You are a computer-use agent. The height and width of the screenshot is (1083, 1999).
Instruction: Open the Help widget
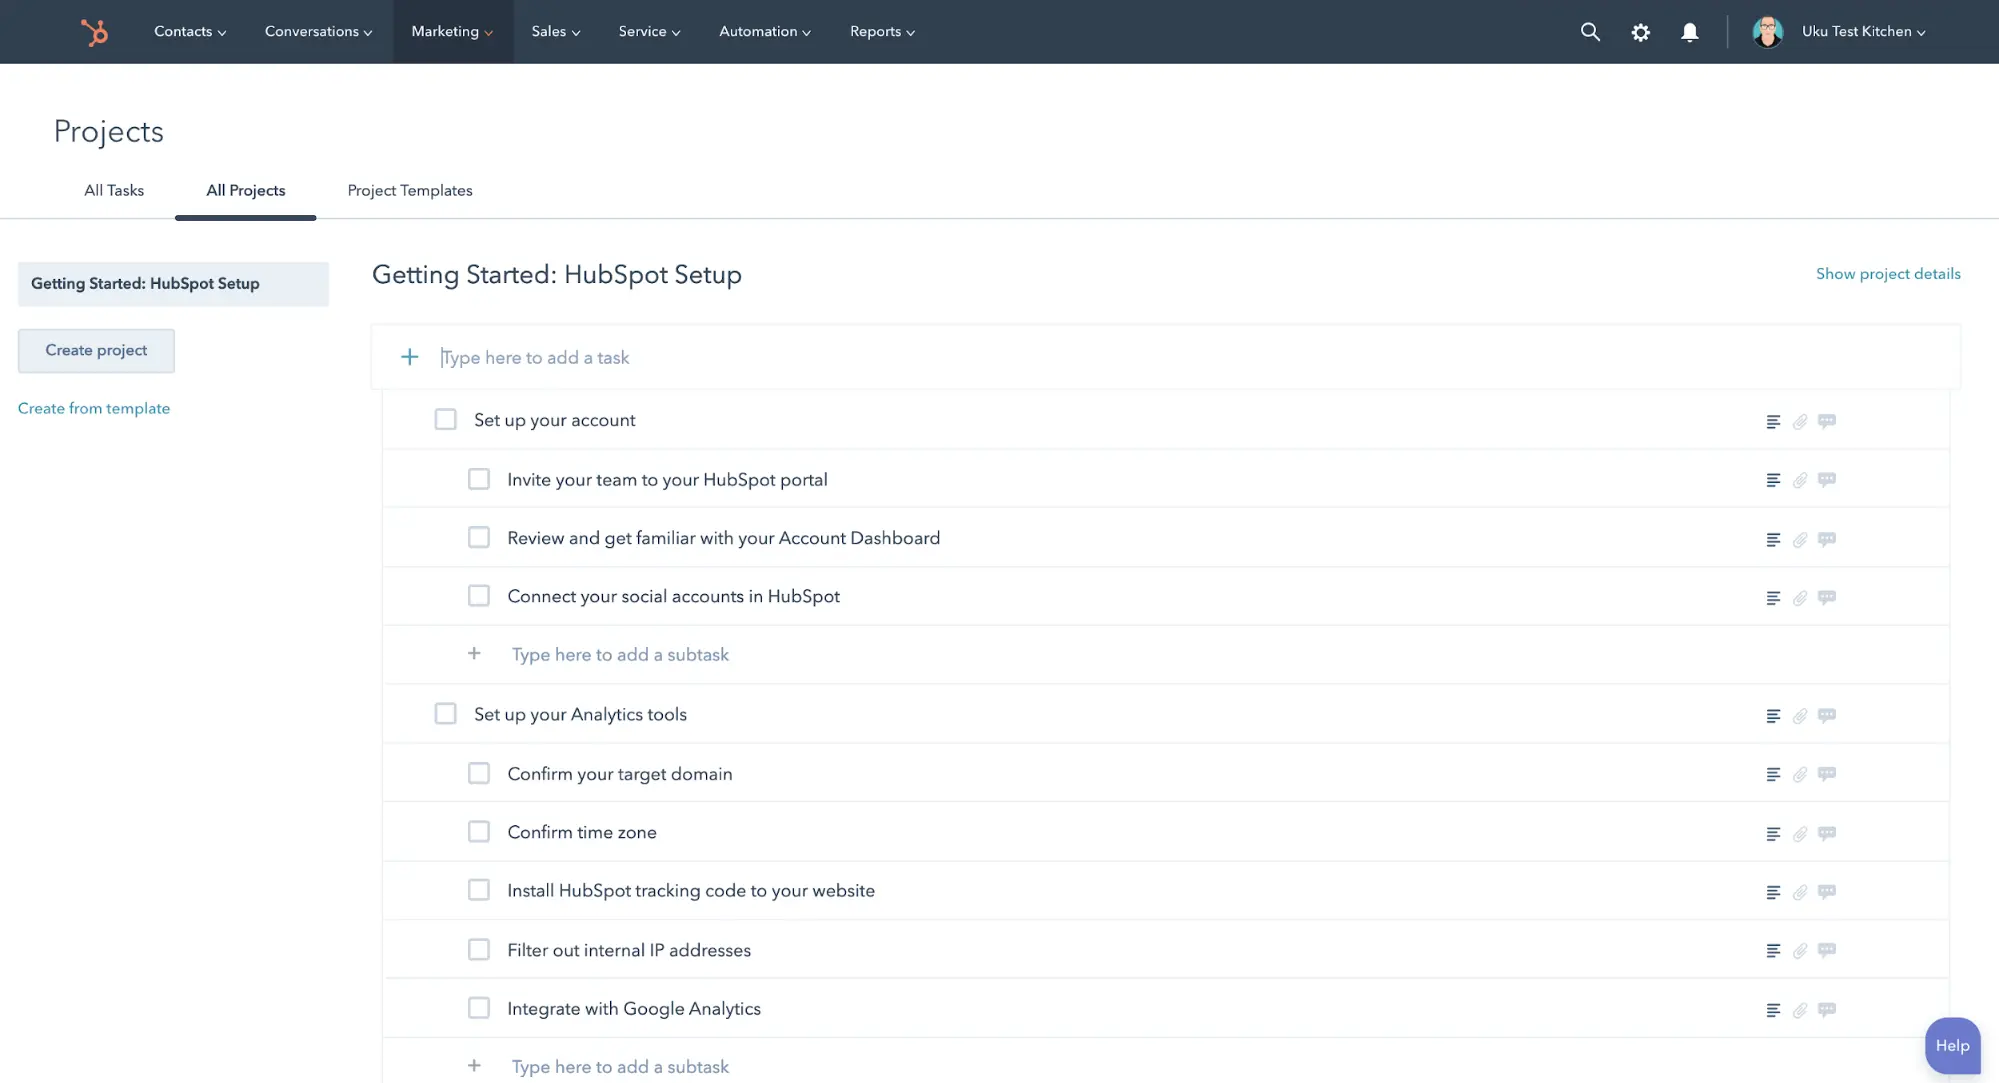click(1951, 1045)
